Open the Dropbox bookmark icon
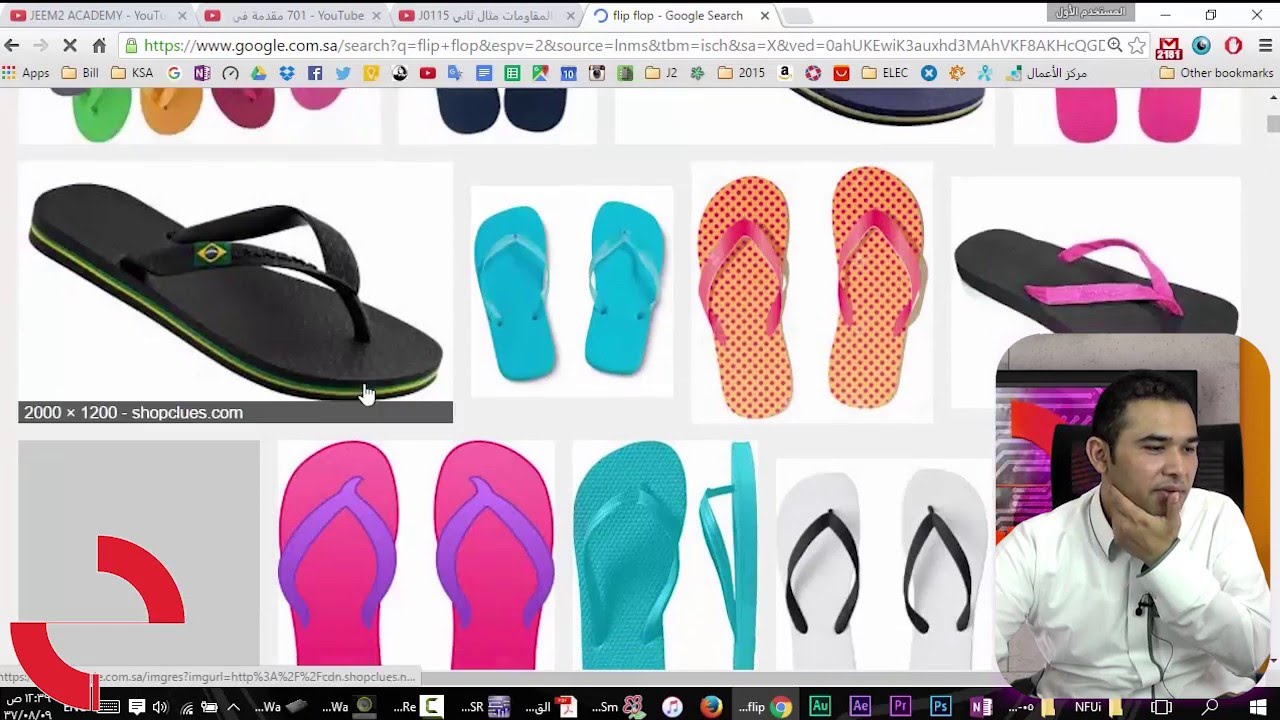1280x720 pixels. [287, 73]
